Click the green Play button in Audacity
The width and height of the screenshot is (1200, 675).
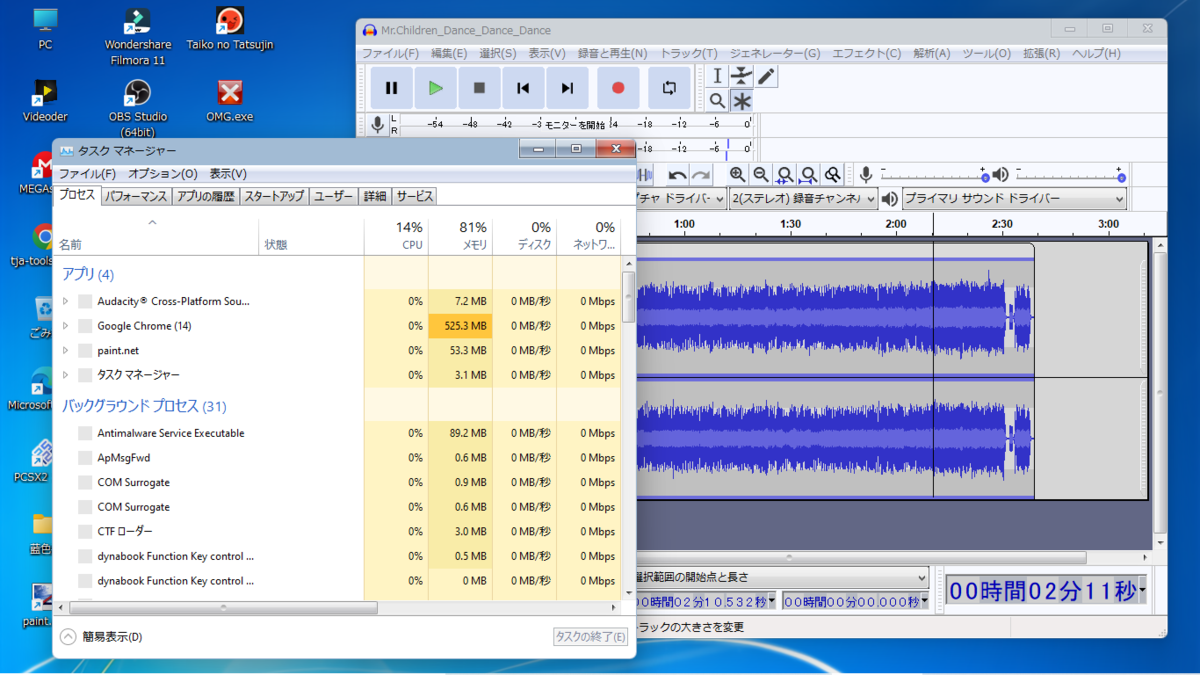click(436, 88)
